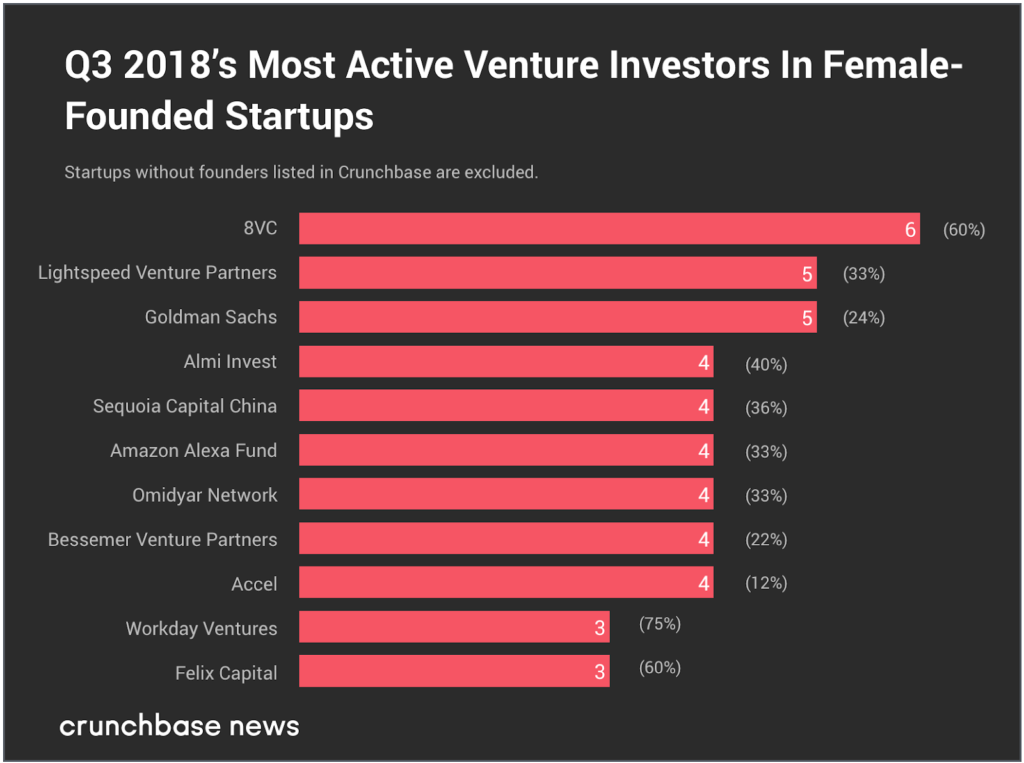This screenshot has width=1024, height=763.
Task: Select the Felix Capital bar
Action: pos(453,672)
